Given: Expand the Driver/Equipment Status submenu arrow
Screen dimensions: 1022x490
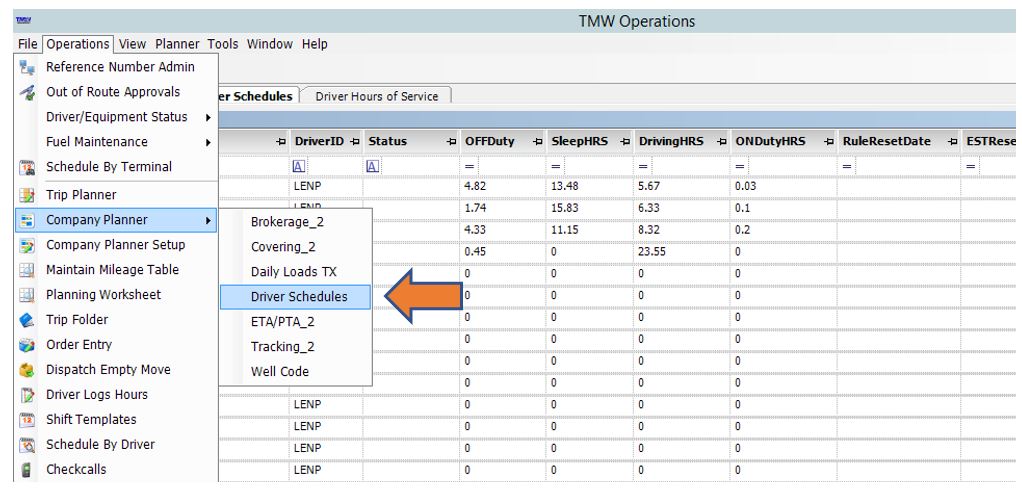Looking at the screenshot, I should (209, 117).
